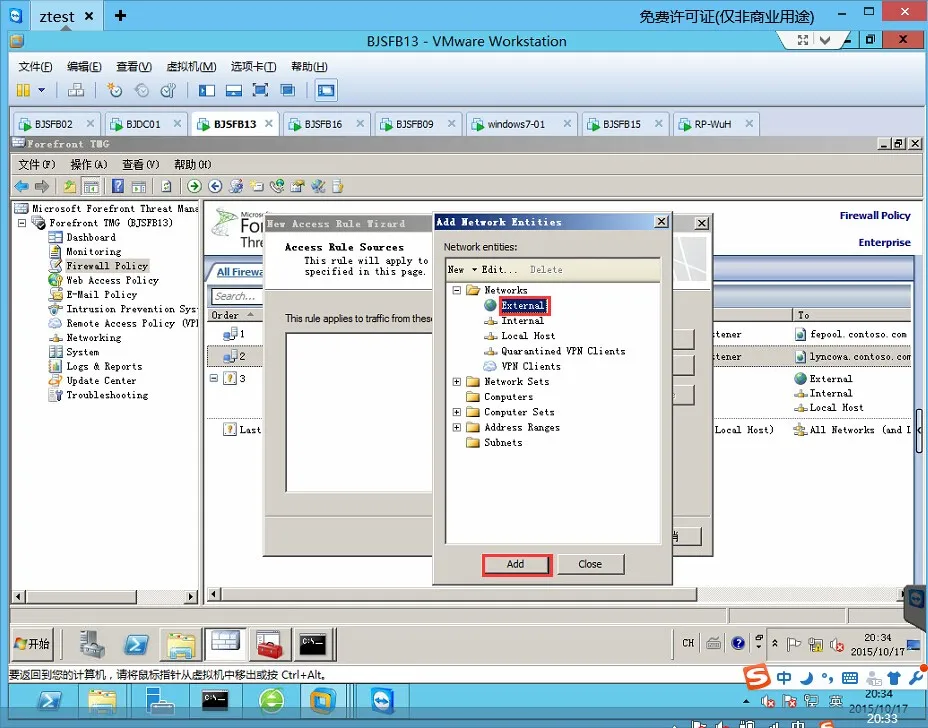This screenshot has height=728, width=928.
Task: Open the New dropdown in Network entities
Action: coord(462,270)
